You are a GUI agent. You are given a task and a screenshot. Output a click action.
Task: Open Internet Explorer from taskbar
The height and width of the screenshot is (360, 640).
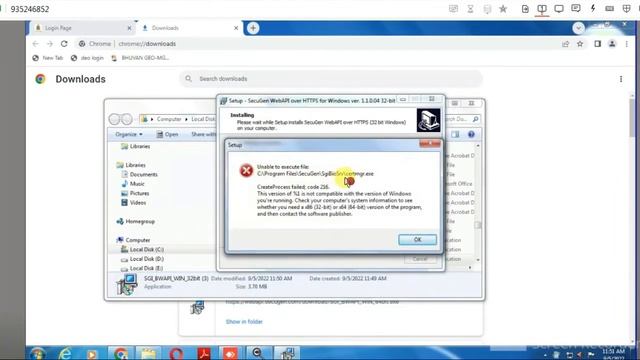point(65,353)
